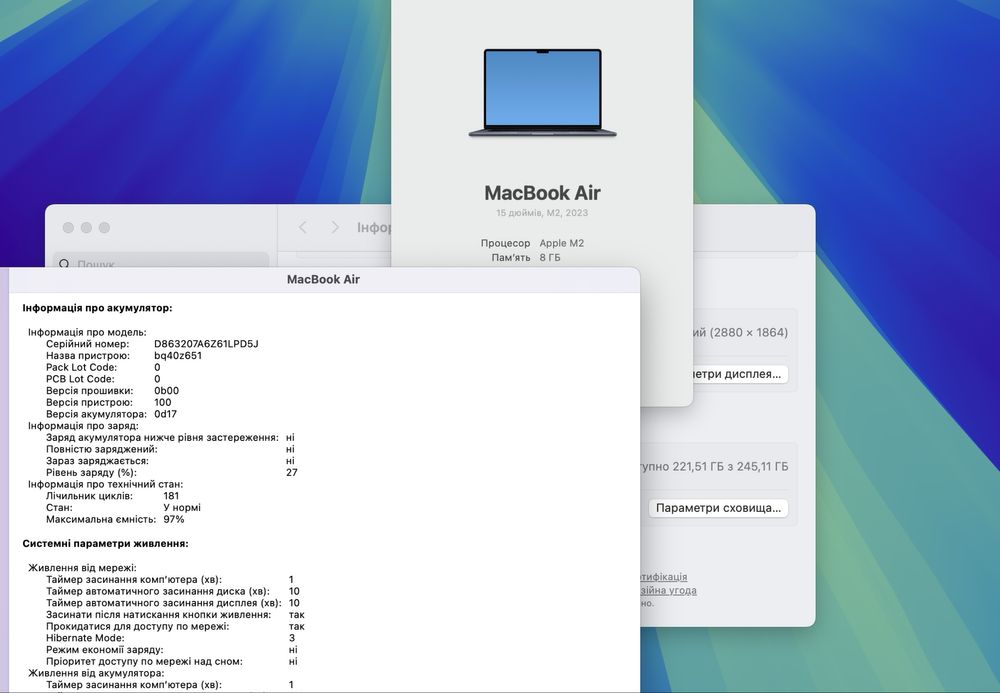The width and height of the screenshot is (1000, 693).
Task: Select the large MacBook Air heading in About window
Action: click(x=542, y=193)
